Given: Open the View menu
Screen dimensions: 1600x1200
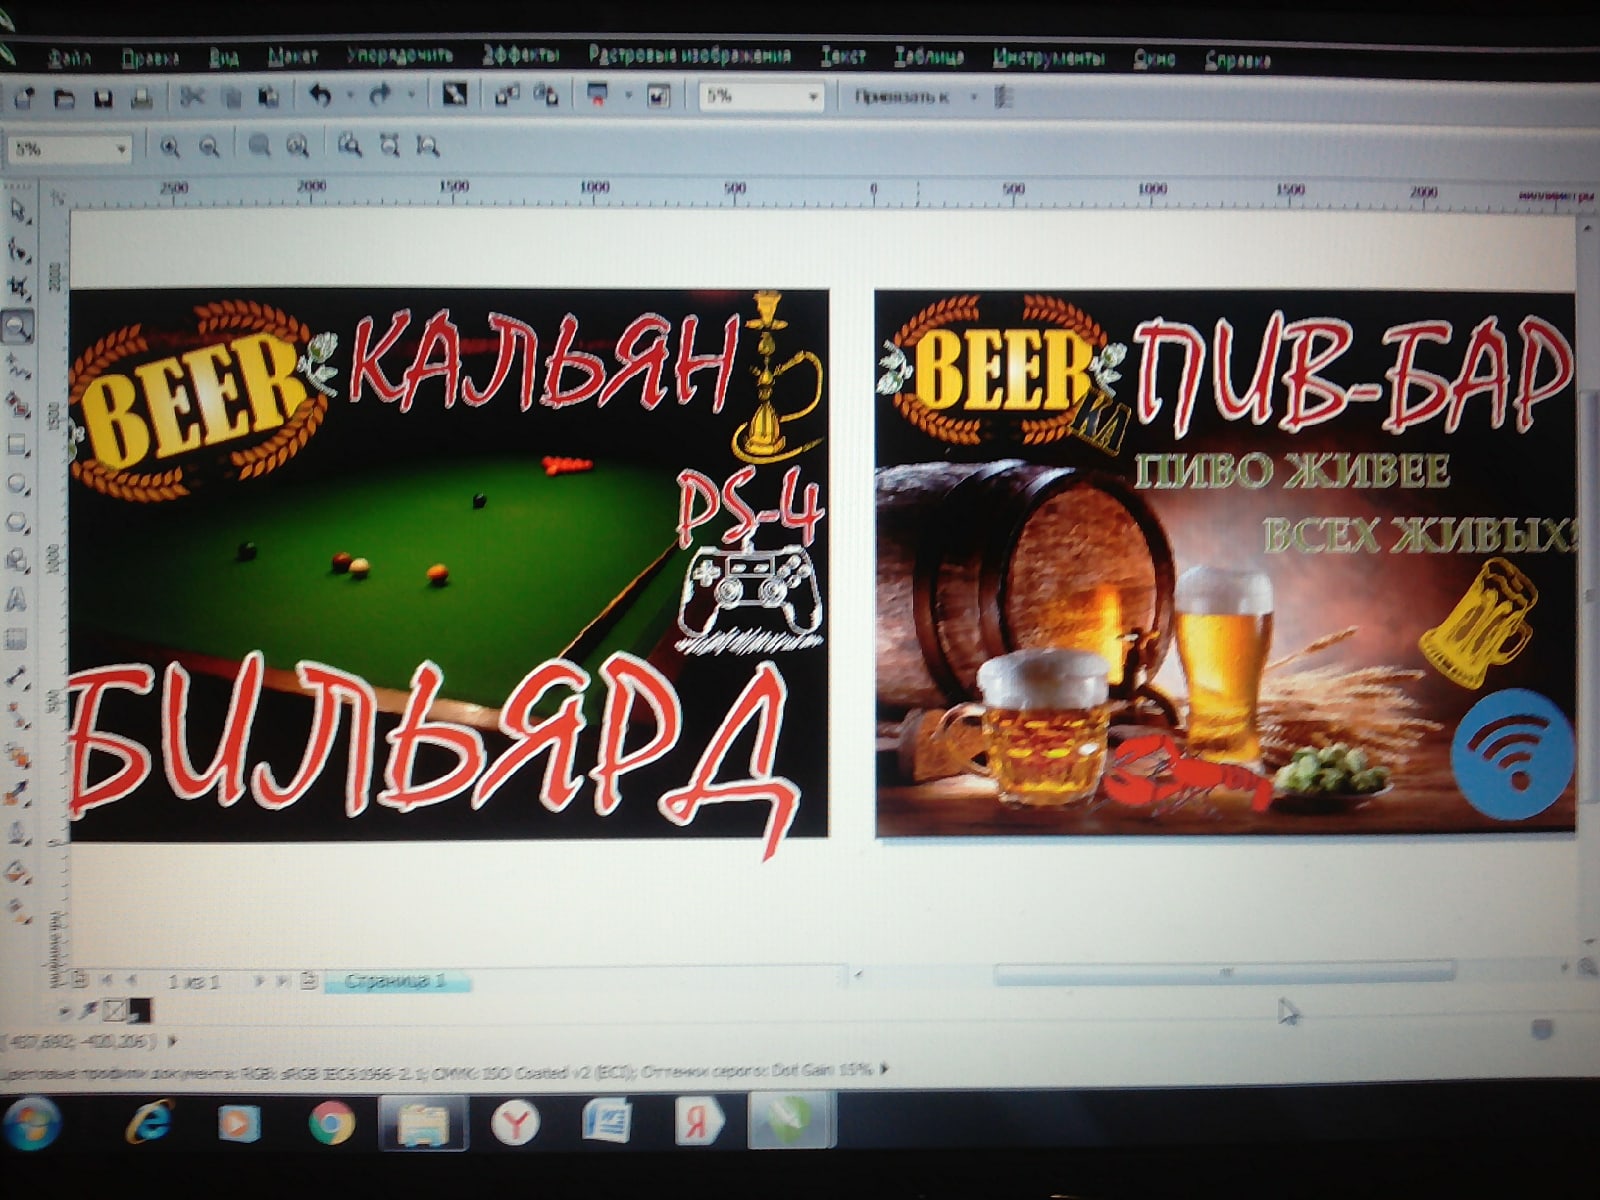Looking at the screenshot, I should (x=225, y=58).
